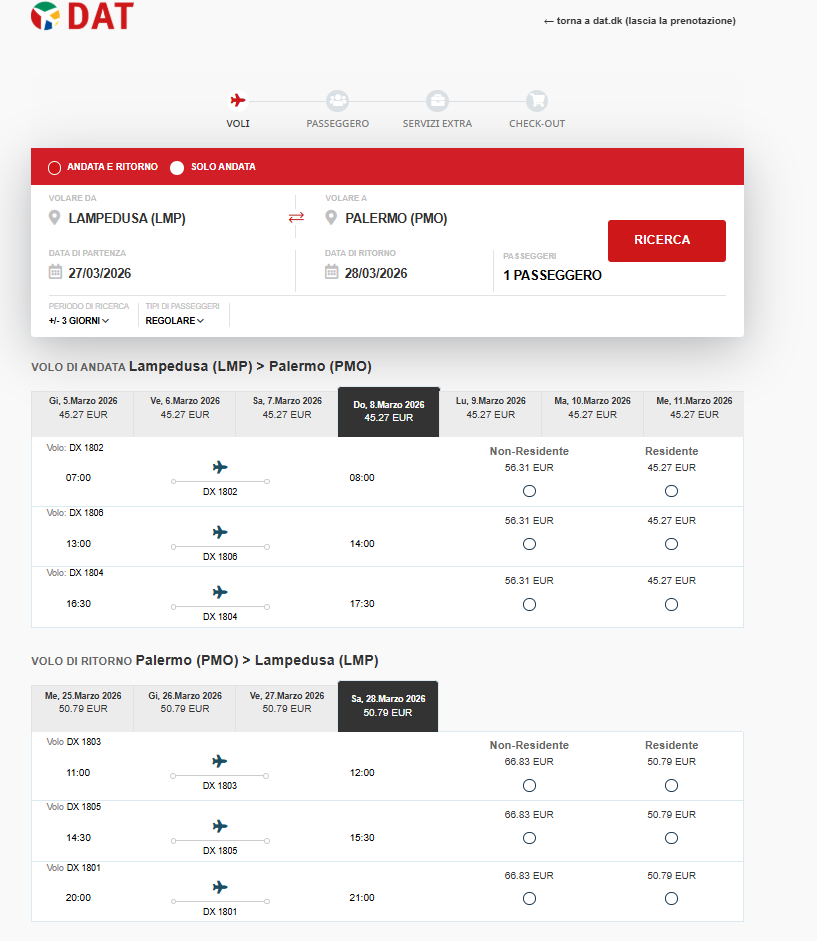Choose Non-Residente fare for flight DX 1804

(529, 604)
